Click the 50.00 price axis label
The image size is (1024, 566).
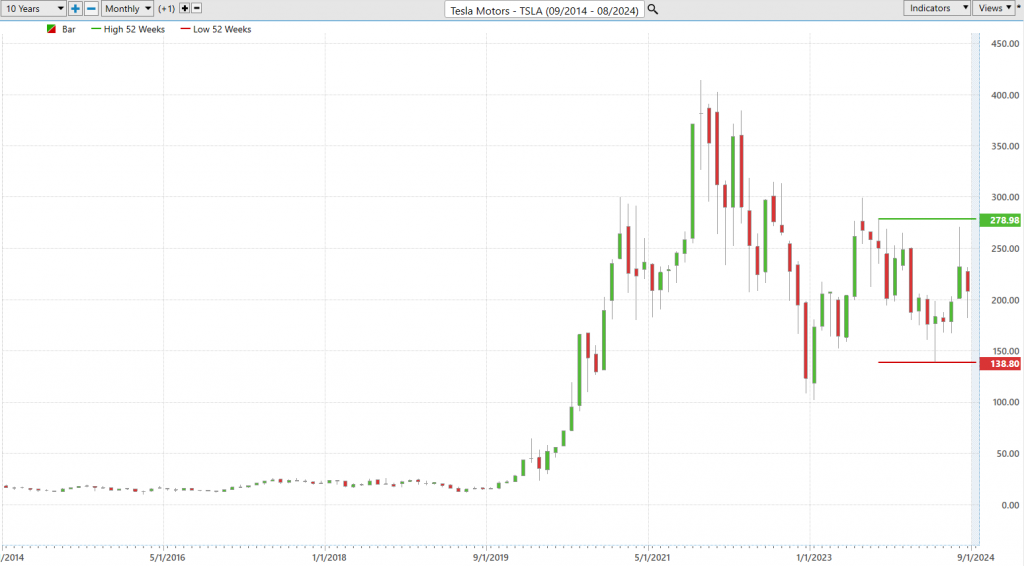[x=1008, y=454]
